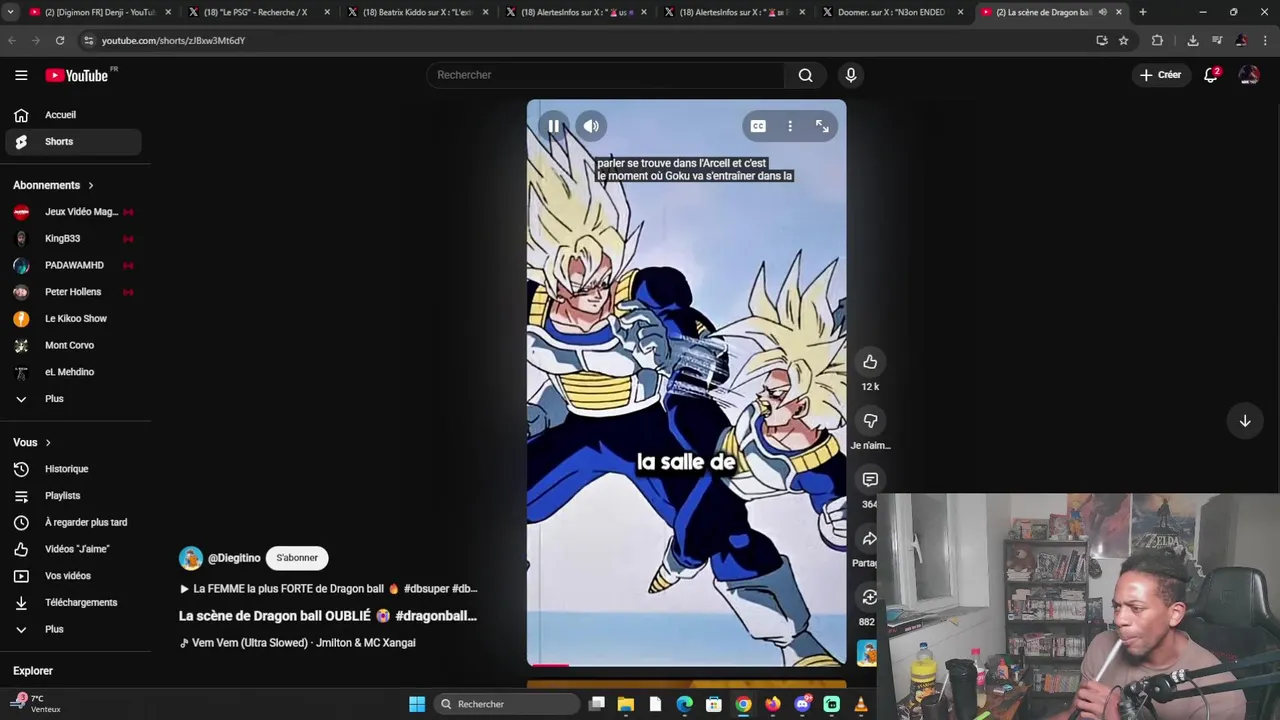This screenshot has width=1280, height=720.
Task: Open the La FEMME la plus FORTE video link
Action: pyautogui.click(x=329, y=589)
